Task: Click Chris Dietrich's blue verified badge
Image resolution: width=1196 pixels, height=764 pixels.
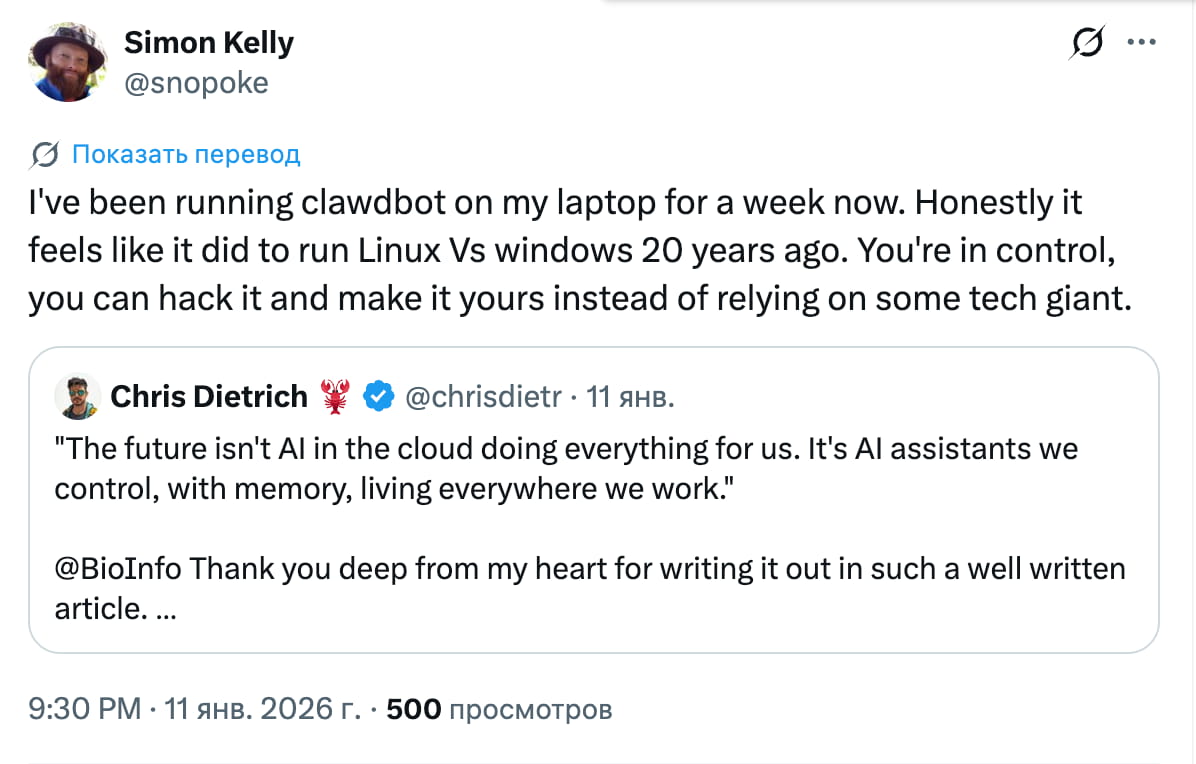Action: (x=376, y=396)
